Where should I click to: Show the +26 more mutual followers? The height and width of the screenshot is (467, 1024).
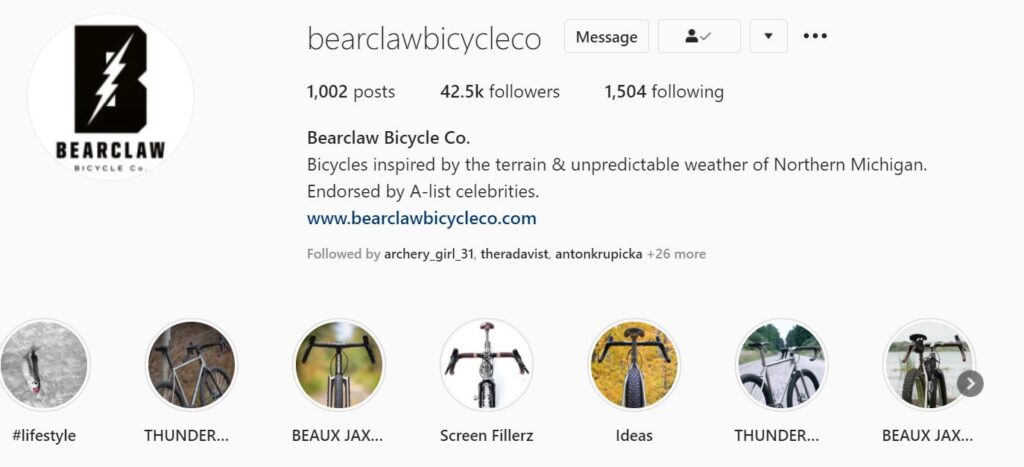[x=676, y=254]
